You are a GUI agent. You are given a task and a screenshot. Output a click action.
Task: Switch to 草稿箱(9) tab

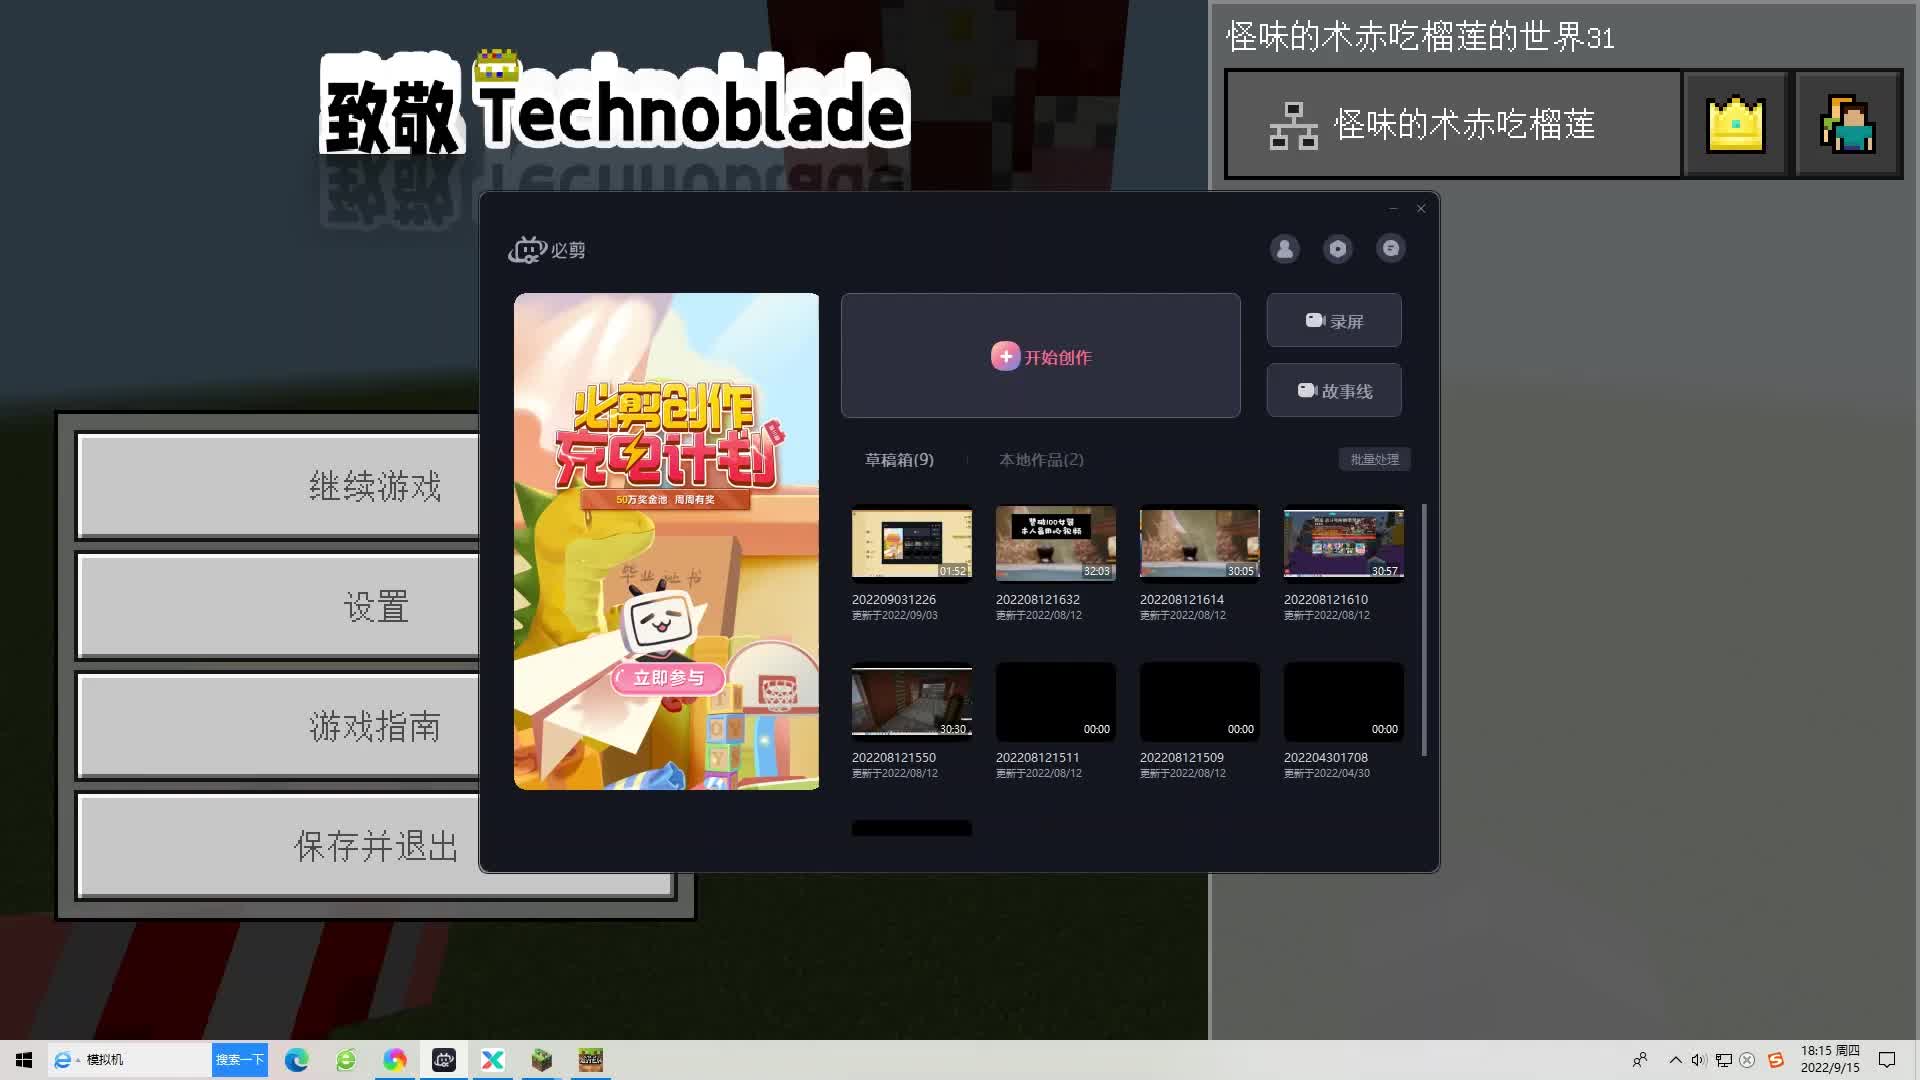[x=899, y=459]
